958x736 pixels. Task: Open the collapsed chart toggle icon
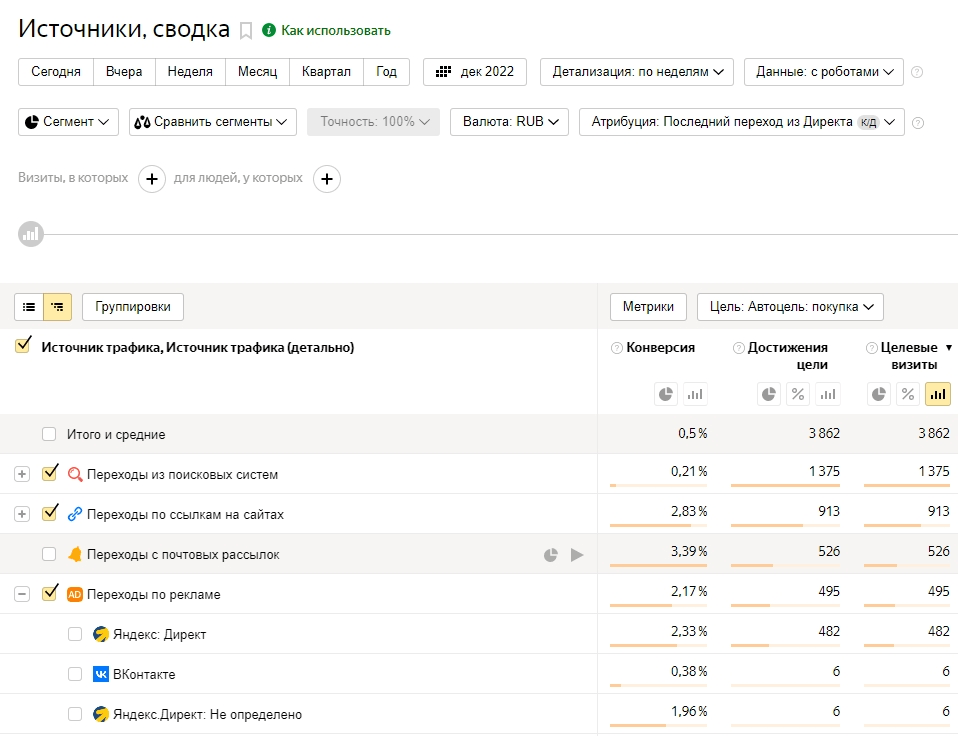(31, 234)
